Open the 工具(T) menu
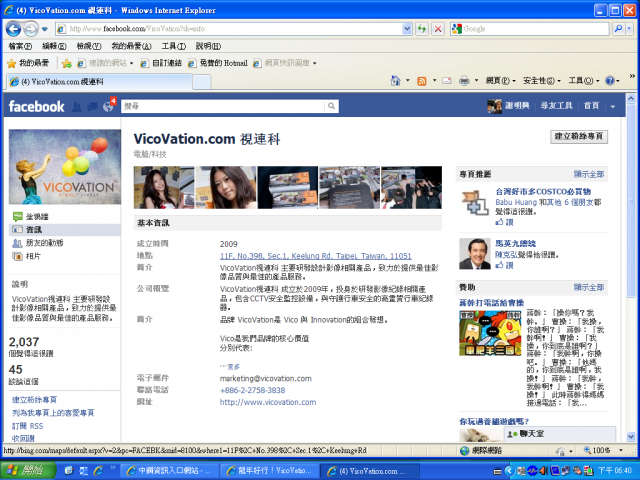The image size is (640, 480). pyautogui.click(x=173, y=46)
